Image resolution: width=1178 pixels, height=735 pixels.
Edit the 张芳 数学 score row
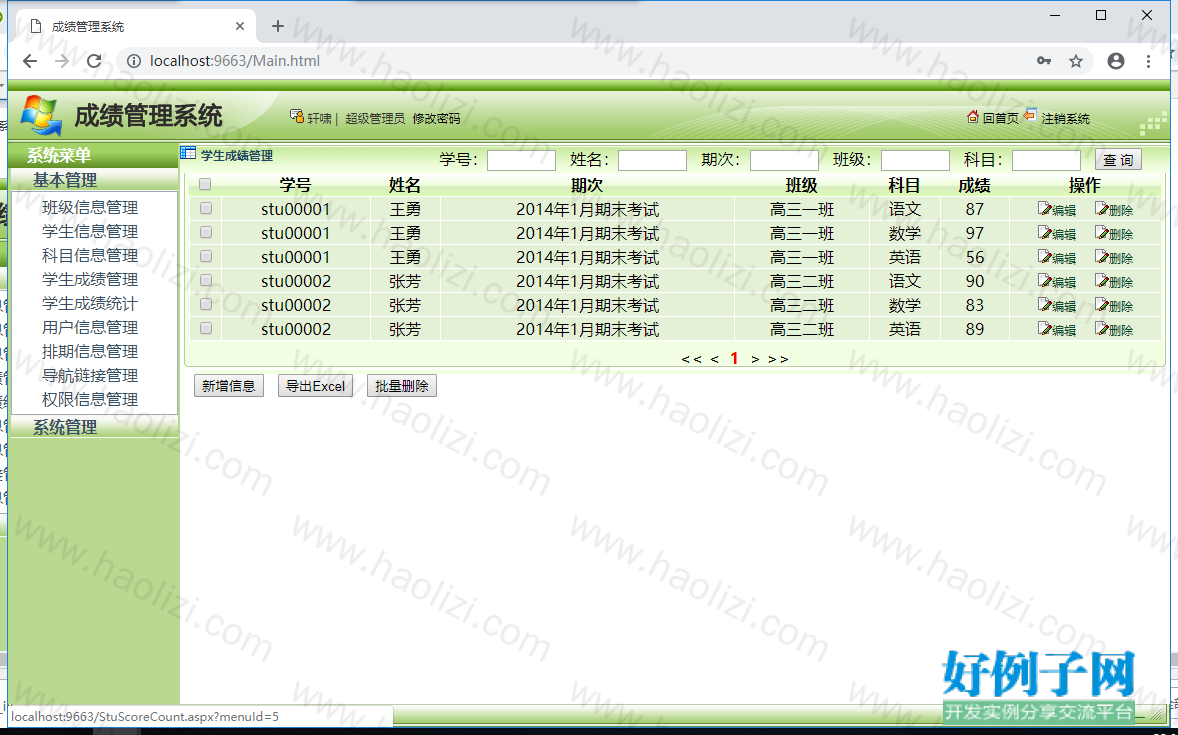(x=1056, y=306)
